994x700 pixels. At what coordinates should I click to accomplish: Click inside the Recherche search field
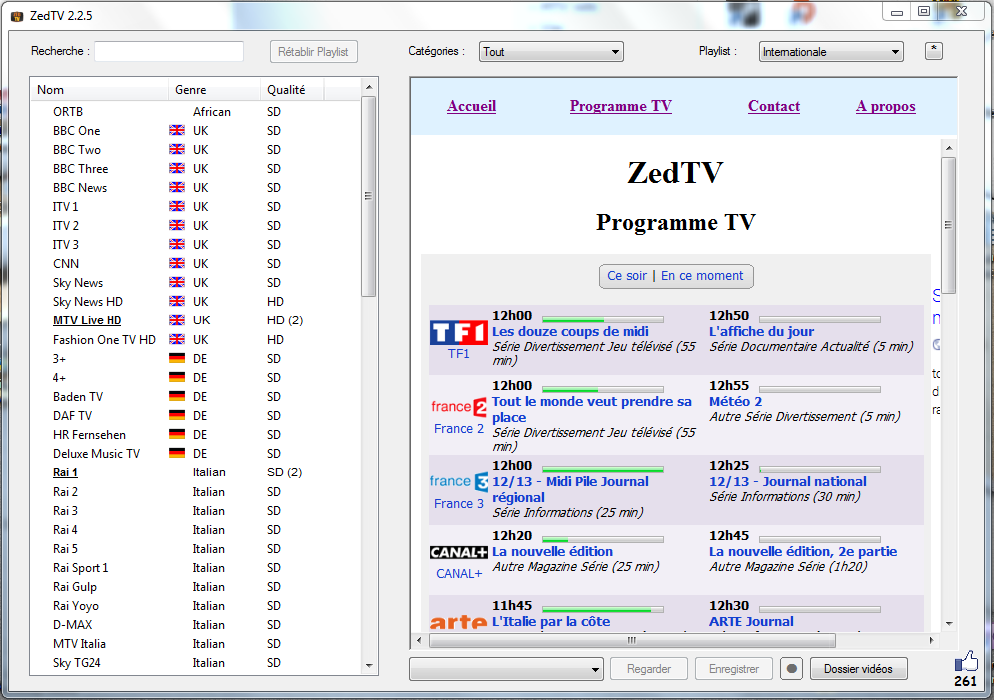coord(168,50)
